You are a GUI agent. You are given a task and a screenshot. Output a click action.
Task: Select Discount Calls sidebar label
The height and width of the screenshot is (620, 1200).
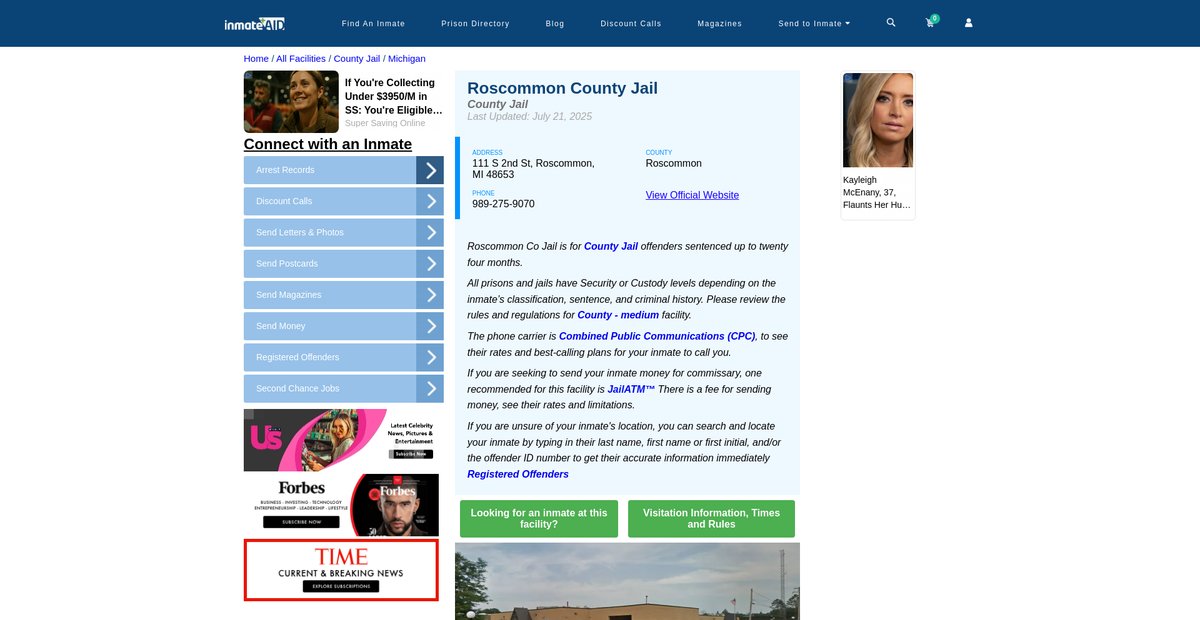point(284,201)
